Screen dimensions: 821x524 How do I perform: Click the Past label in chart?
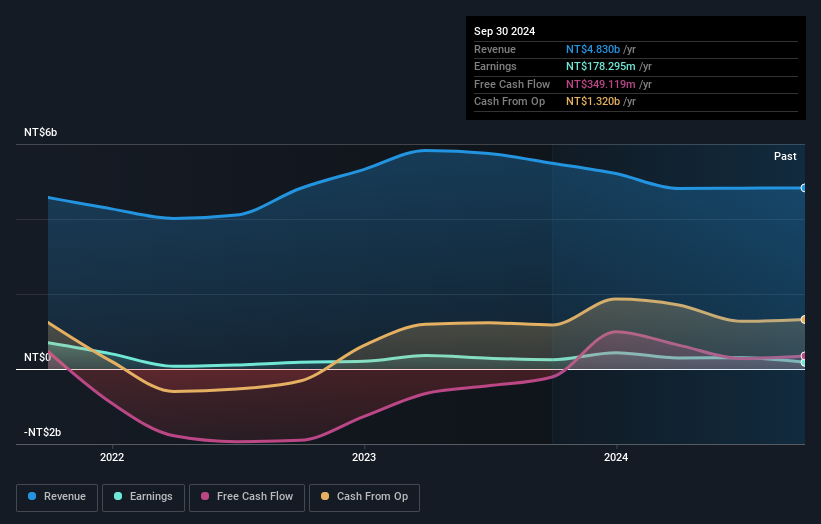pyautogui.click(x=785, y=156)
